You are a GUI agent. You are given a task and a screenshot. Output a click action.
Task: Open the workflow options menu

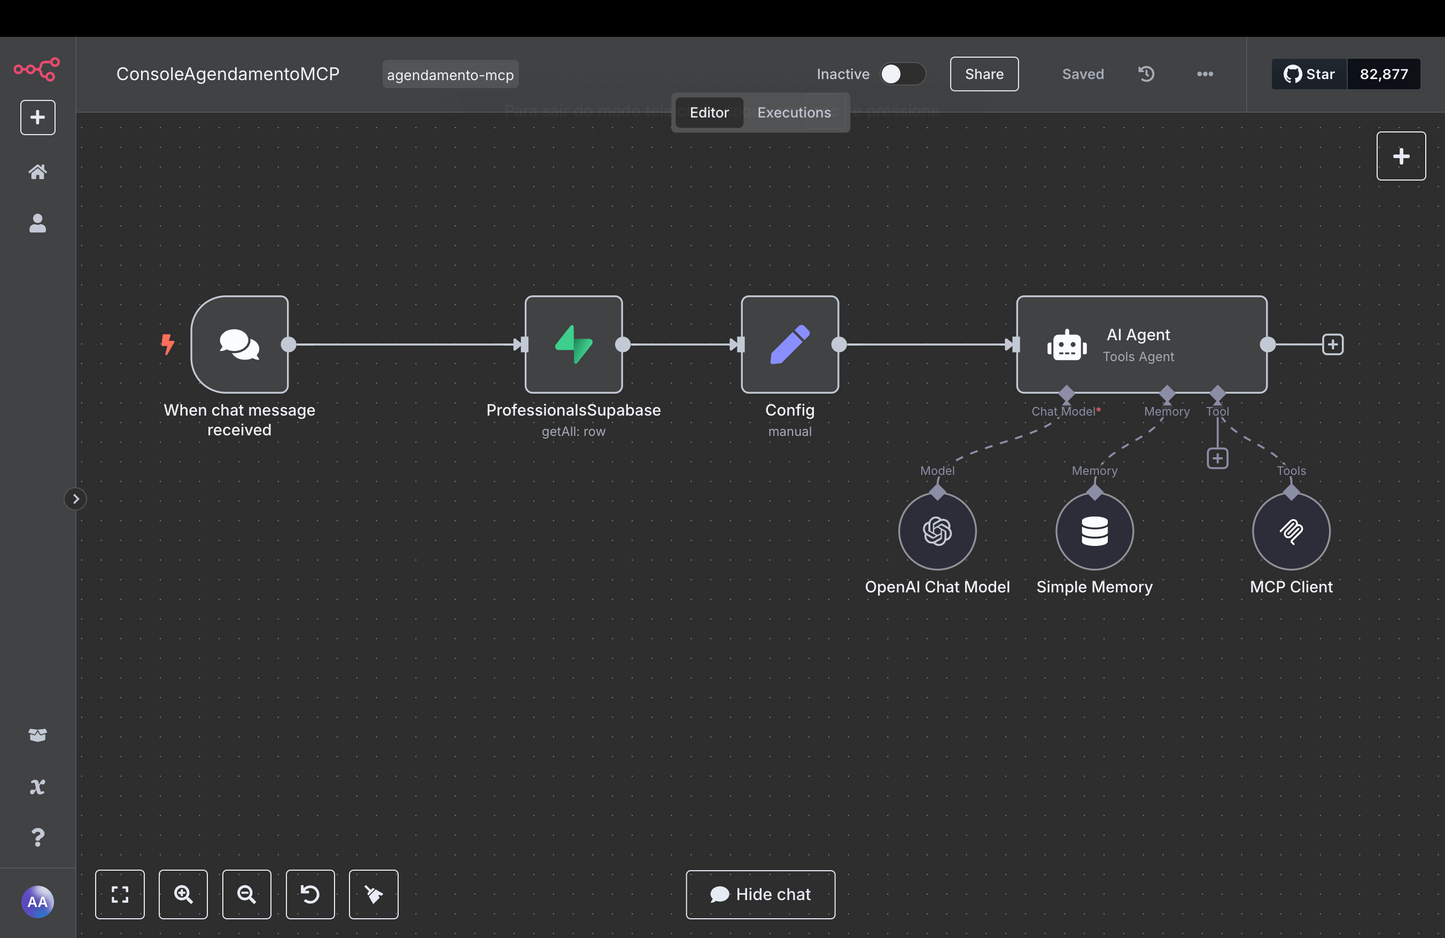point(1204,73)
